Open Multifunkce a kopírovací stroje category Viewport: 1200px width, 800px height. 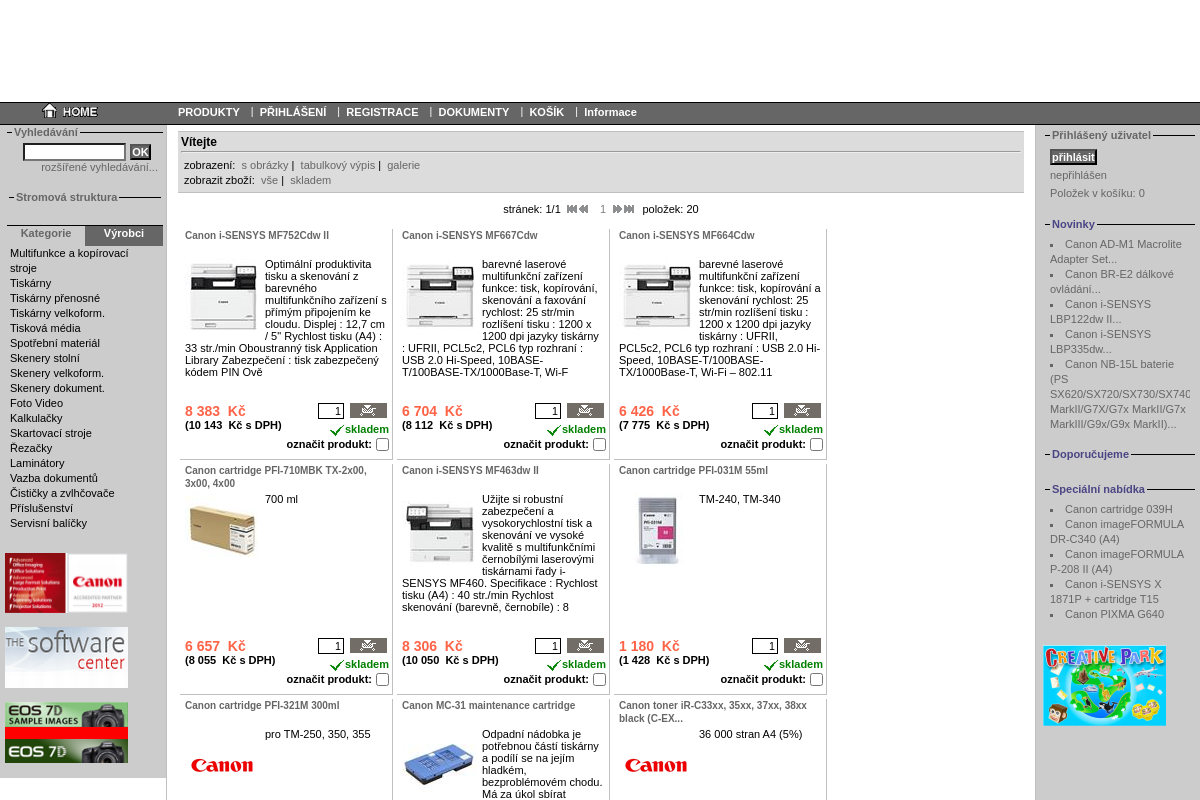pyautogui.click(x=69, y=260)
